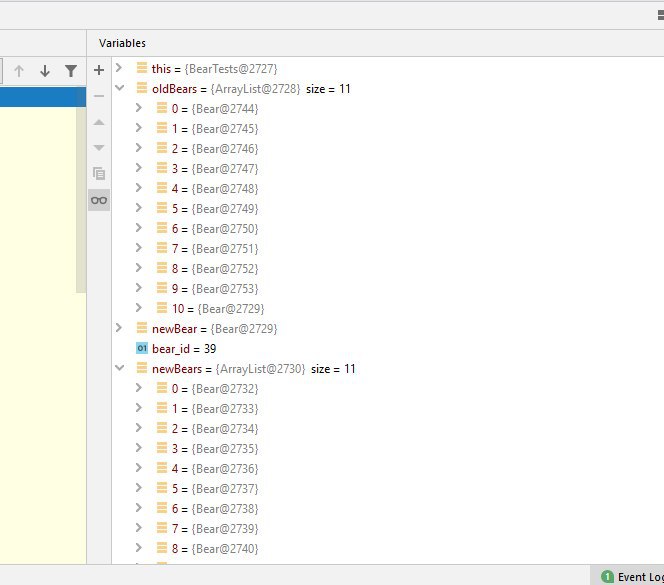Image resolution: width=664 pixels, height=585 pixels.
Task: Expand oldBears item 4 Bear@2748
Action: (138, 188)
